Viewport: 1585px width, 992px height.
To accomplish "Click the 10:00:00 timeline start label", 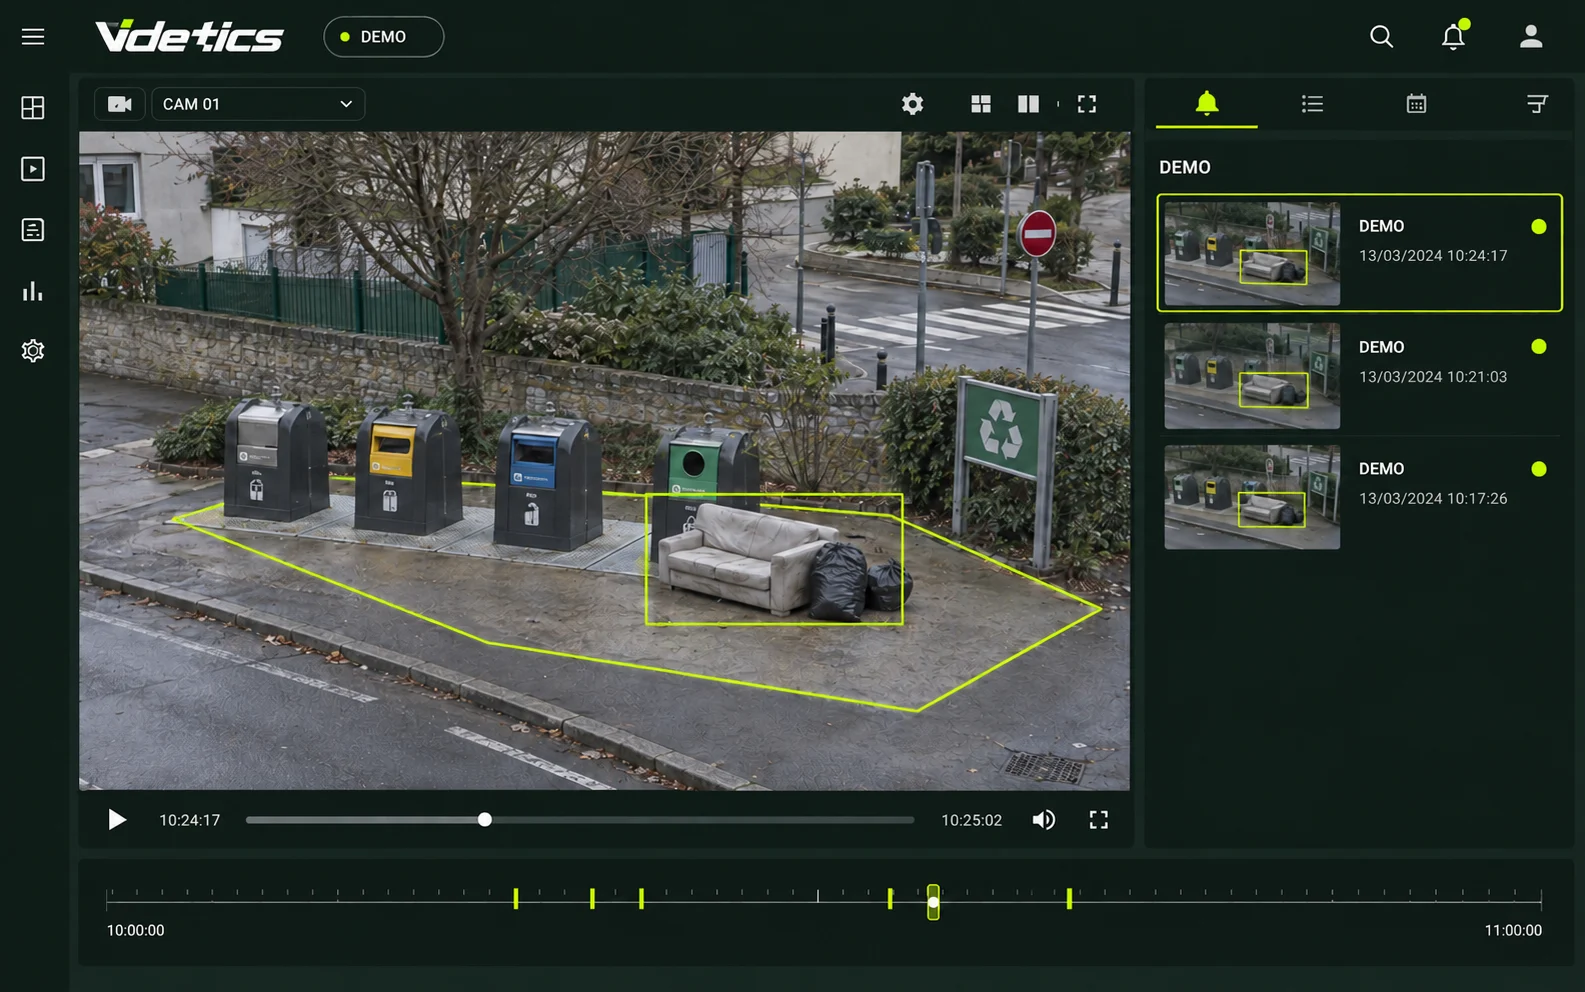I will coord(136,930).
